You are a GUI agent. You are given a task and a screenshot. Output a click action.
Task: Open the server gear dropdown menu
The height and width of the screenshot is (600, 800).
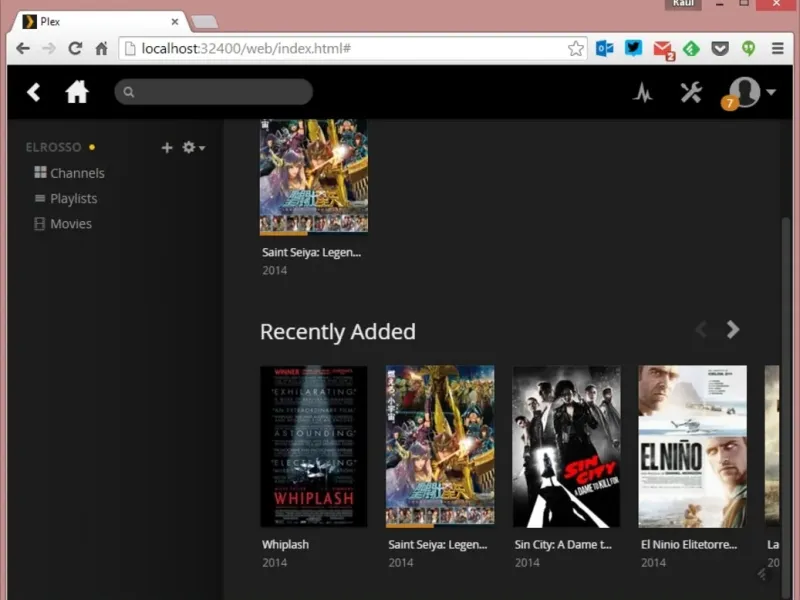(193, 148)
